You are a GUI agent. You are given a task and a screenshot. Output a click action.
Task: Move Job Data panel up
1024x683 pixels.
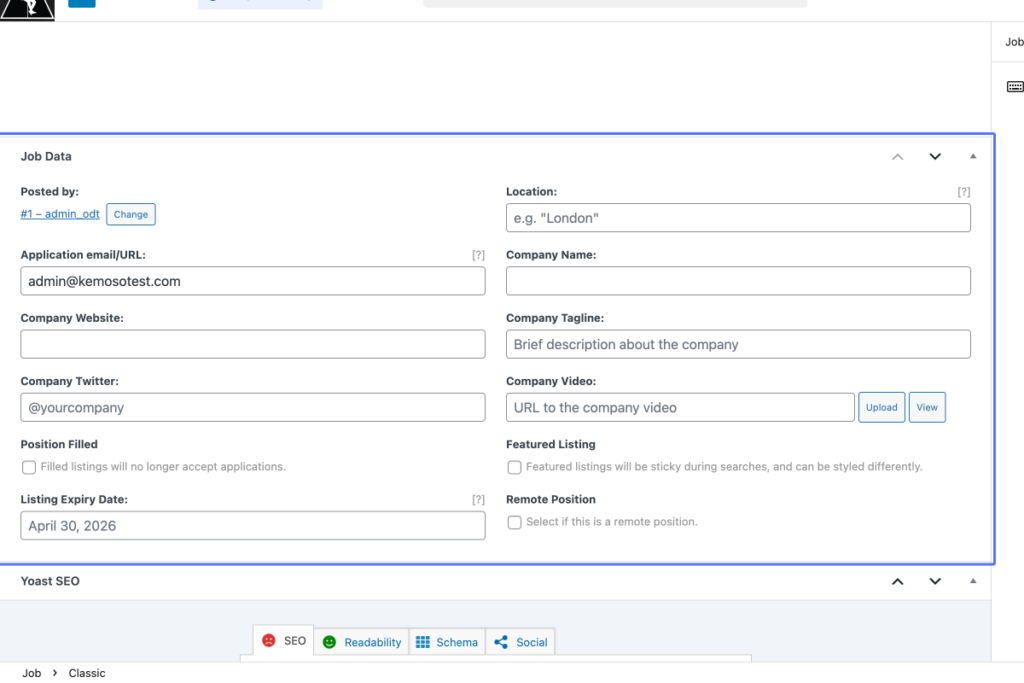click(897, 157)
